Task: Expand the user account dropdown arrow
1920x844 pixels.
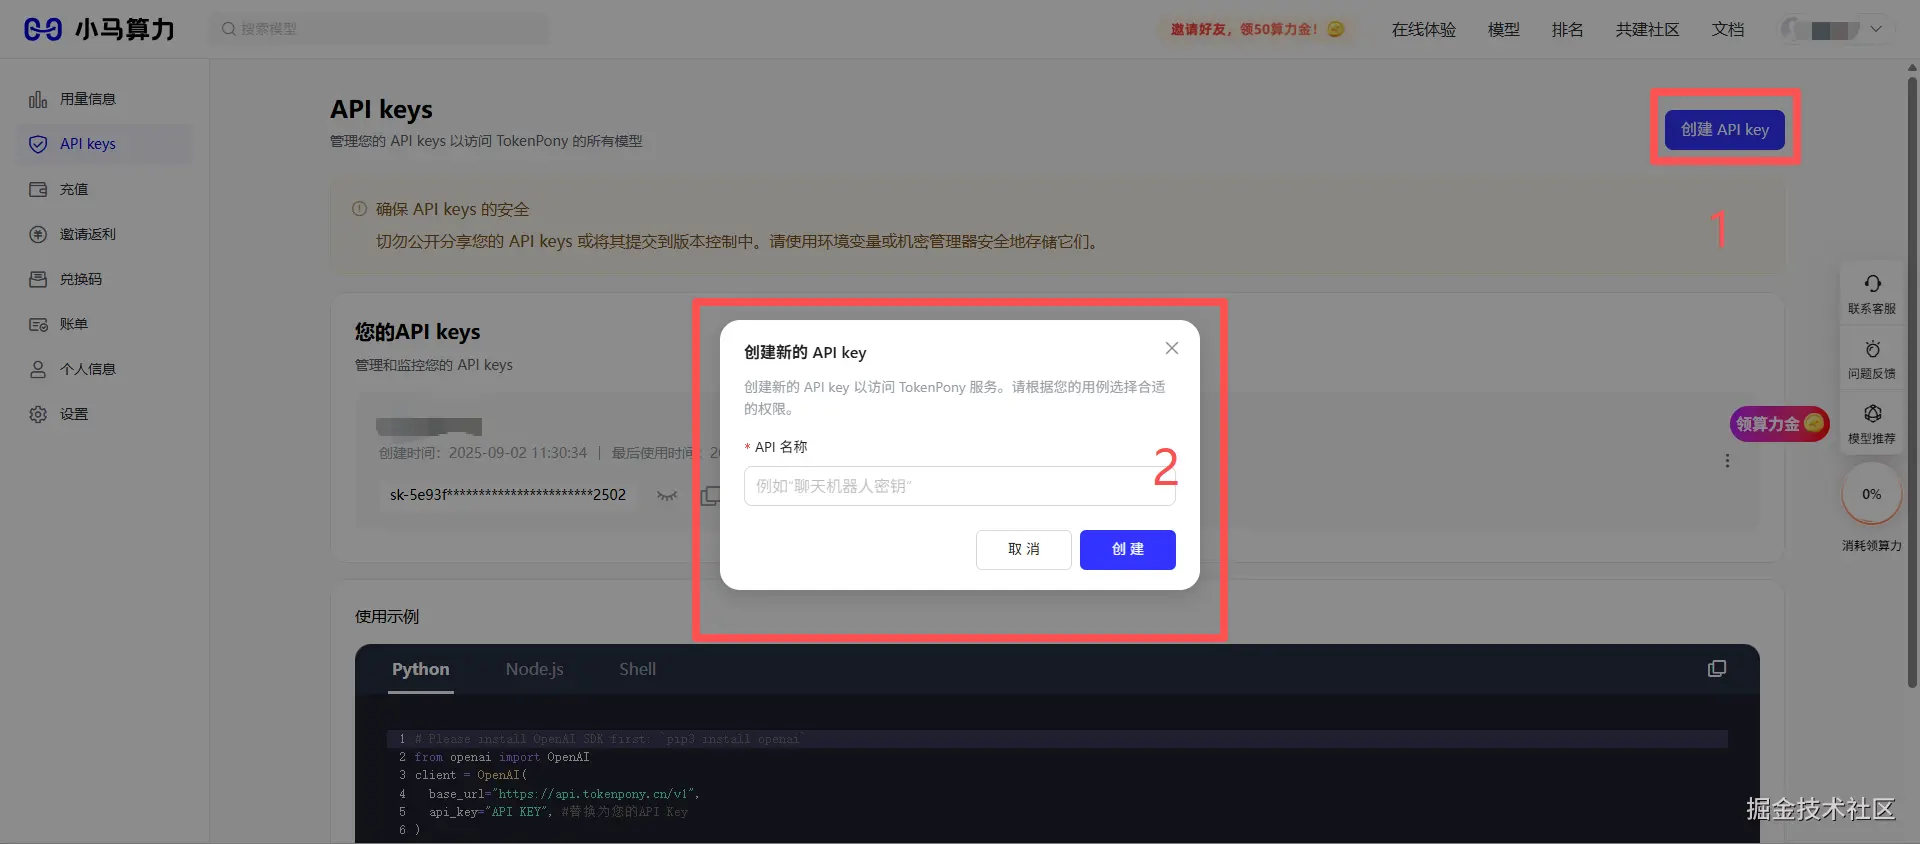Action: click(x=1876, y=30)
